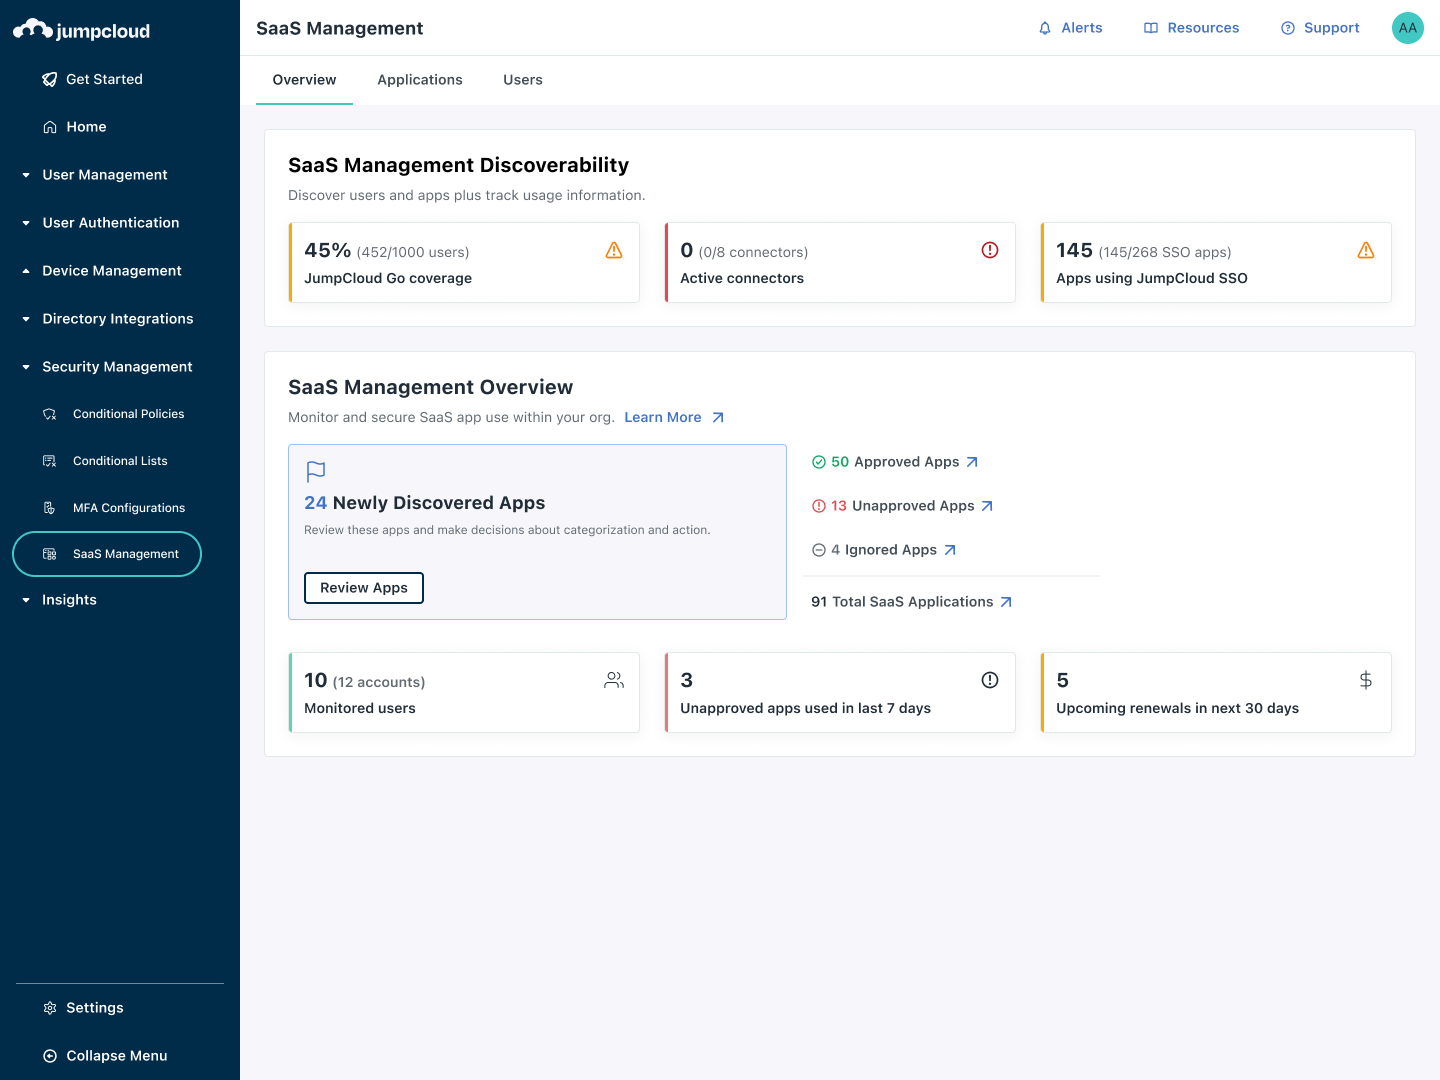
Task: Click the Approved Apps external arrow icon
Action: tap(972, 462)
